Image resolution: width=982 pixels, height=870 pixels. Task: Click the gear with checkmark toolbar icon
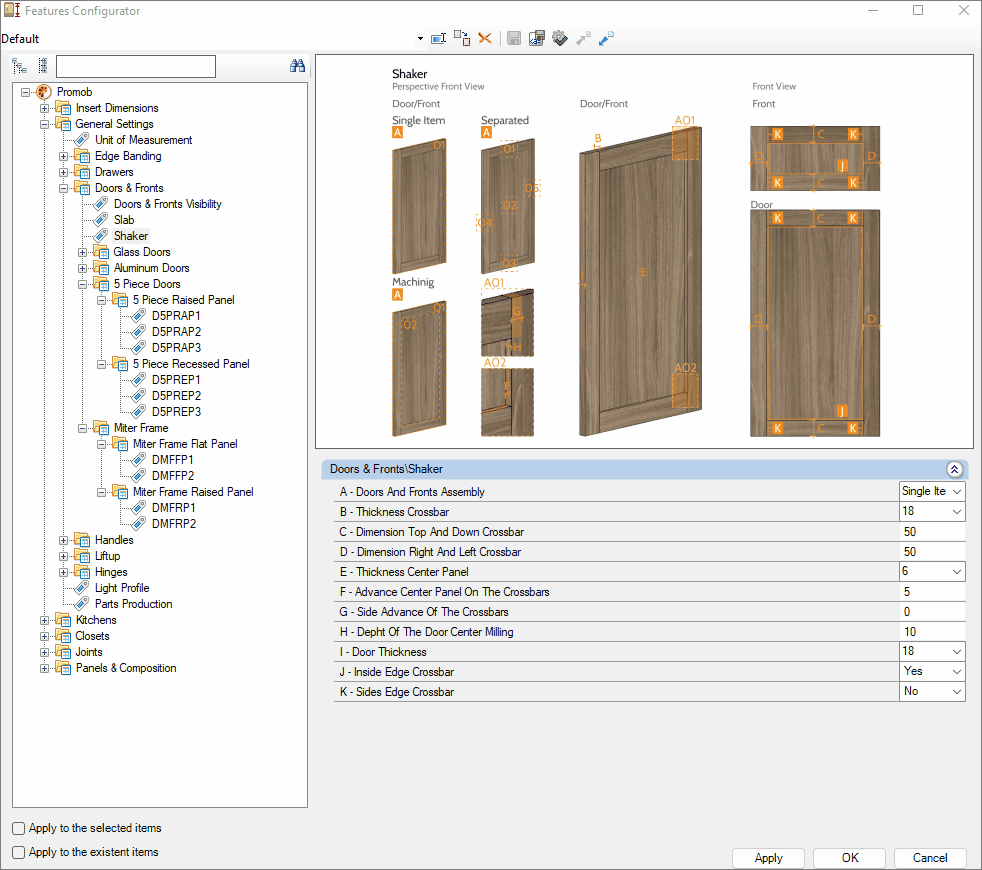tap(560, 39)
